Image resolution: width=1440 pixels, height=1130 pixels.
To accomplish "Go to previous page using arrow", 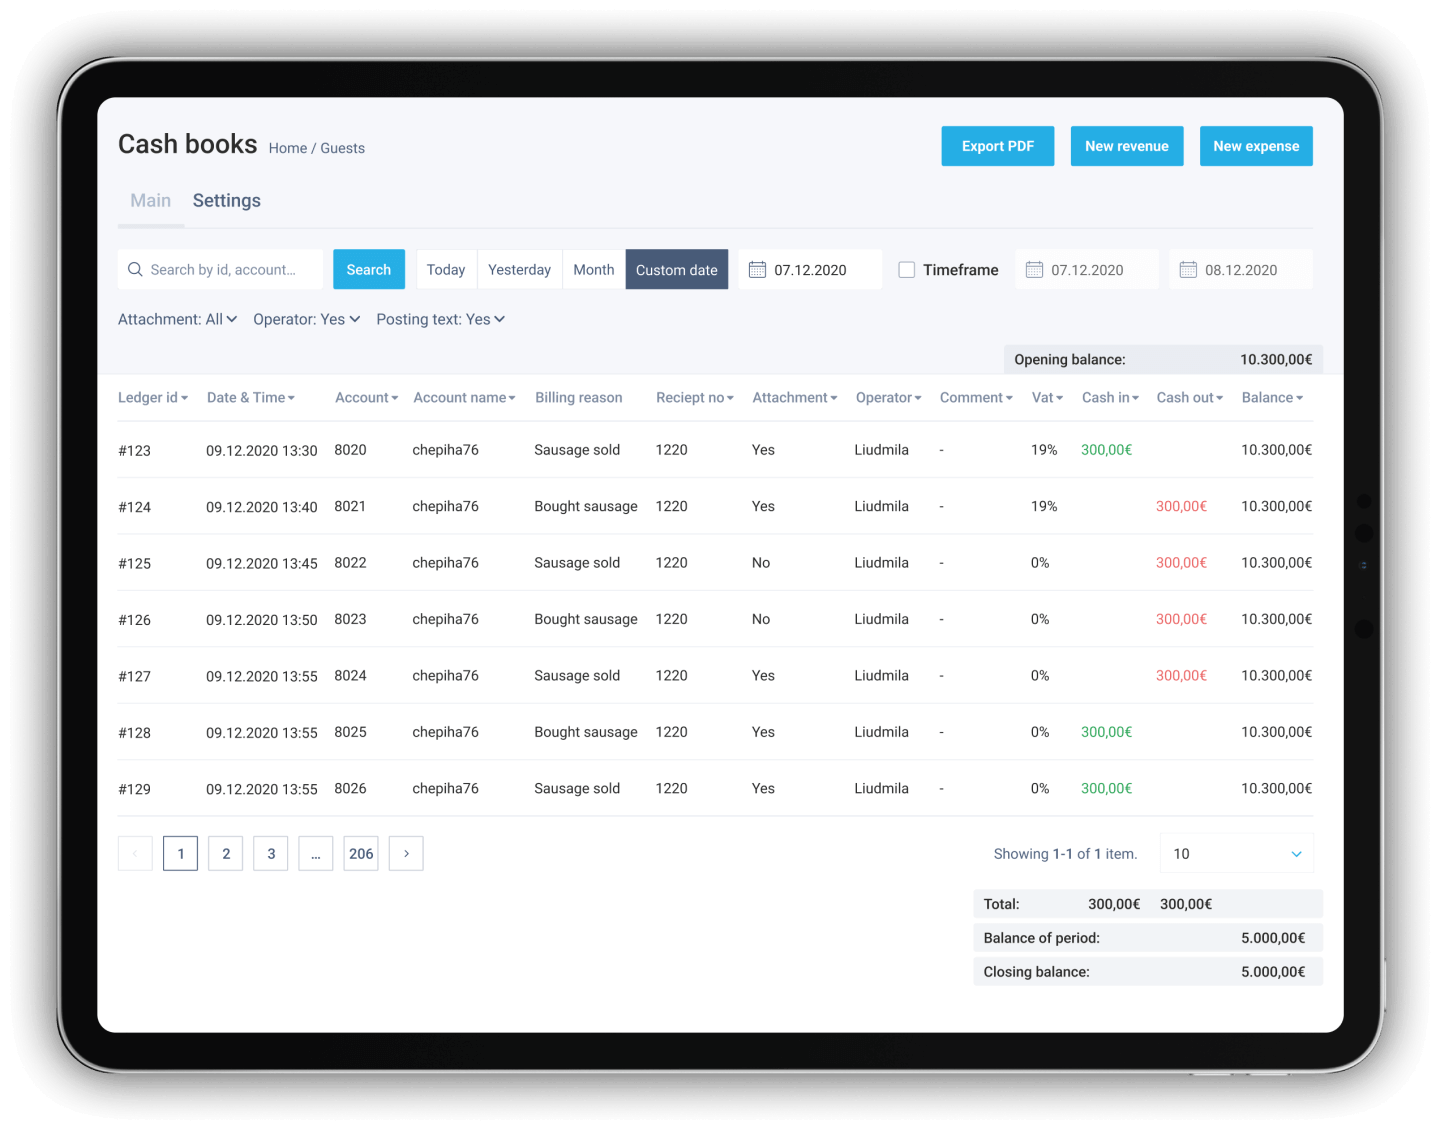I will [135, 854].
